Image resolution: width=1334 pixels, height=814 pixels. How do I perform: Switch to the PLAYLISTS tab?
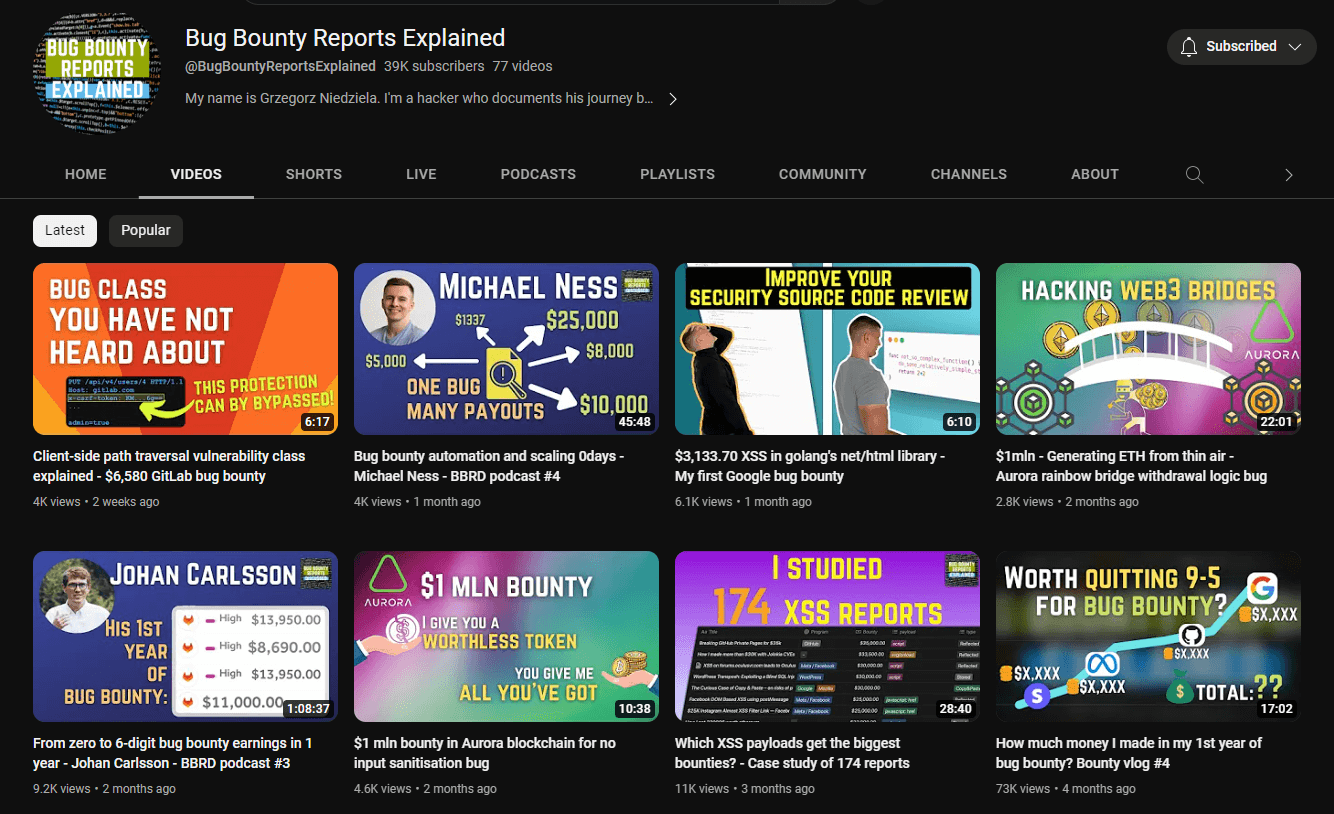coord(677,174)
